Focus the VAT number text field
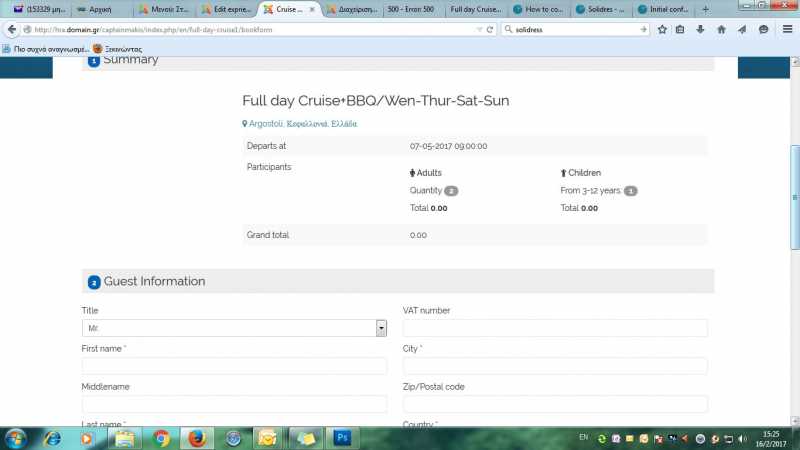 (x=555, y=328)
